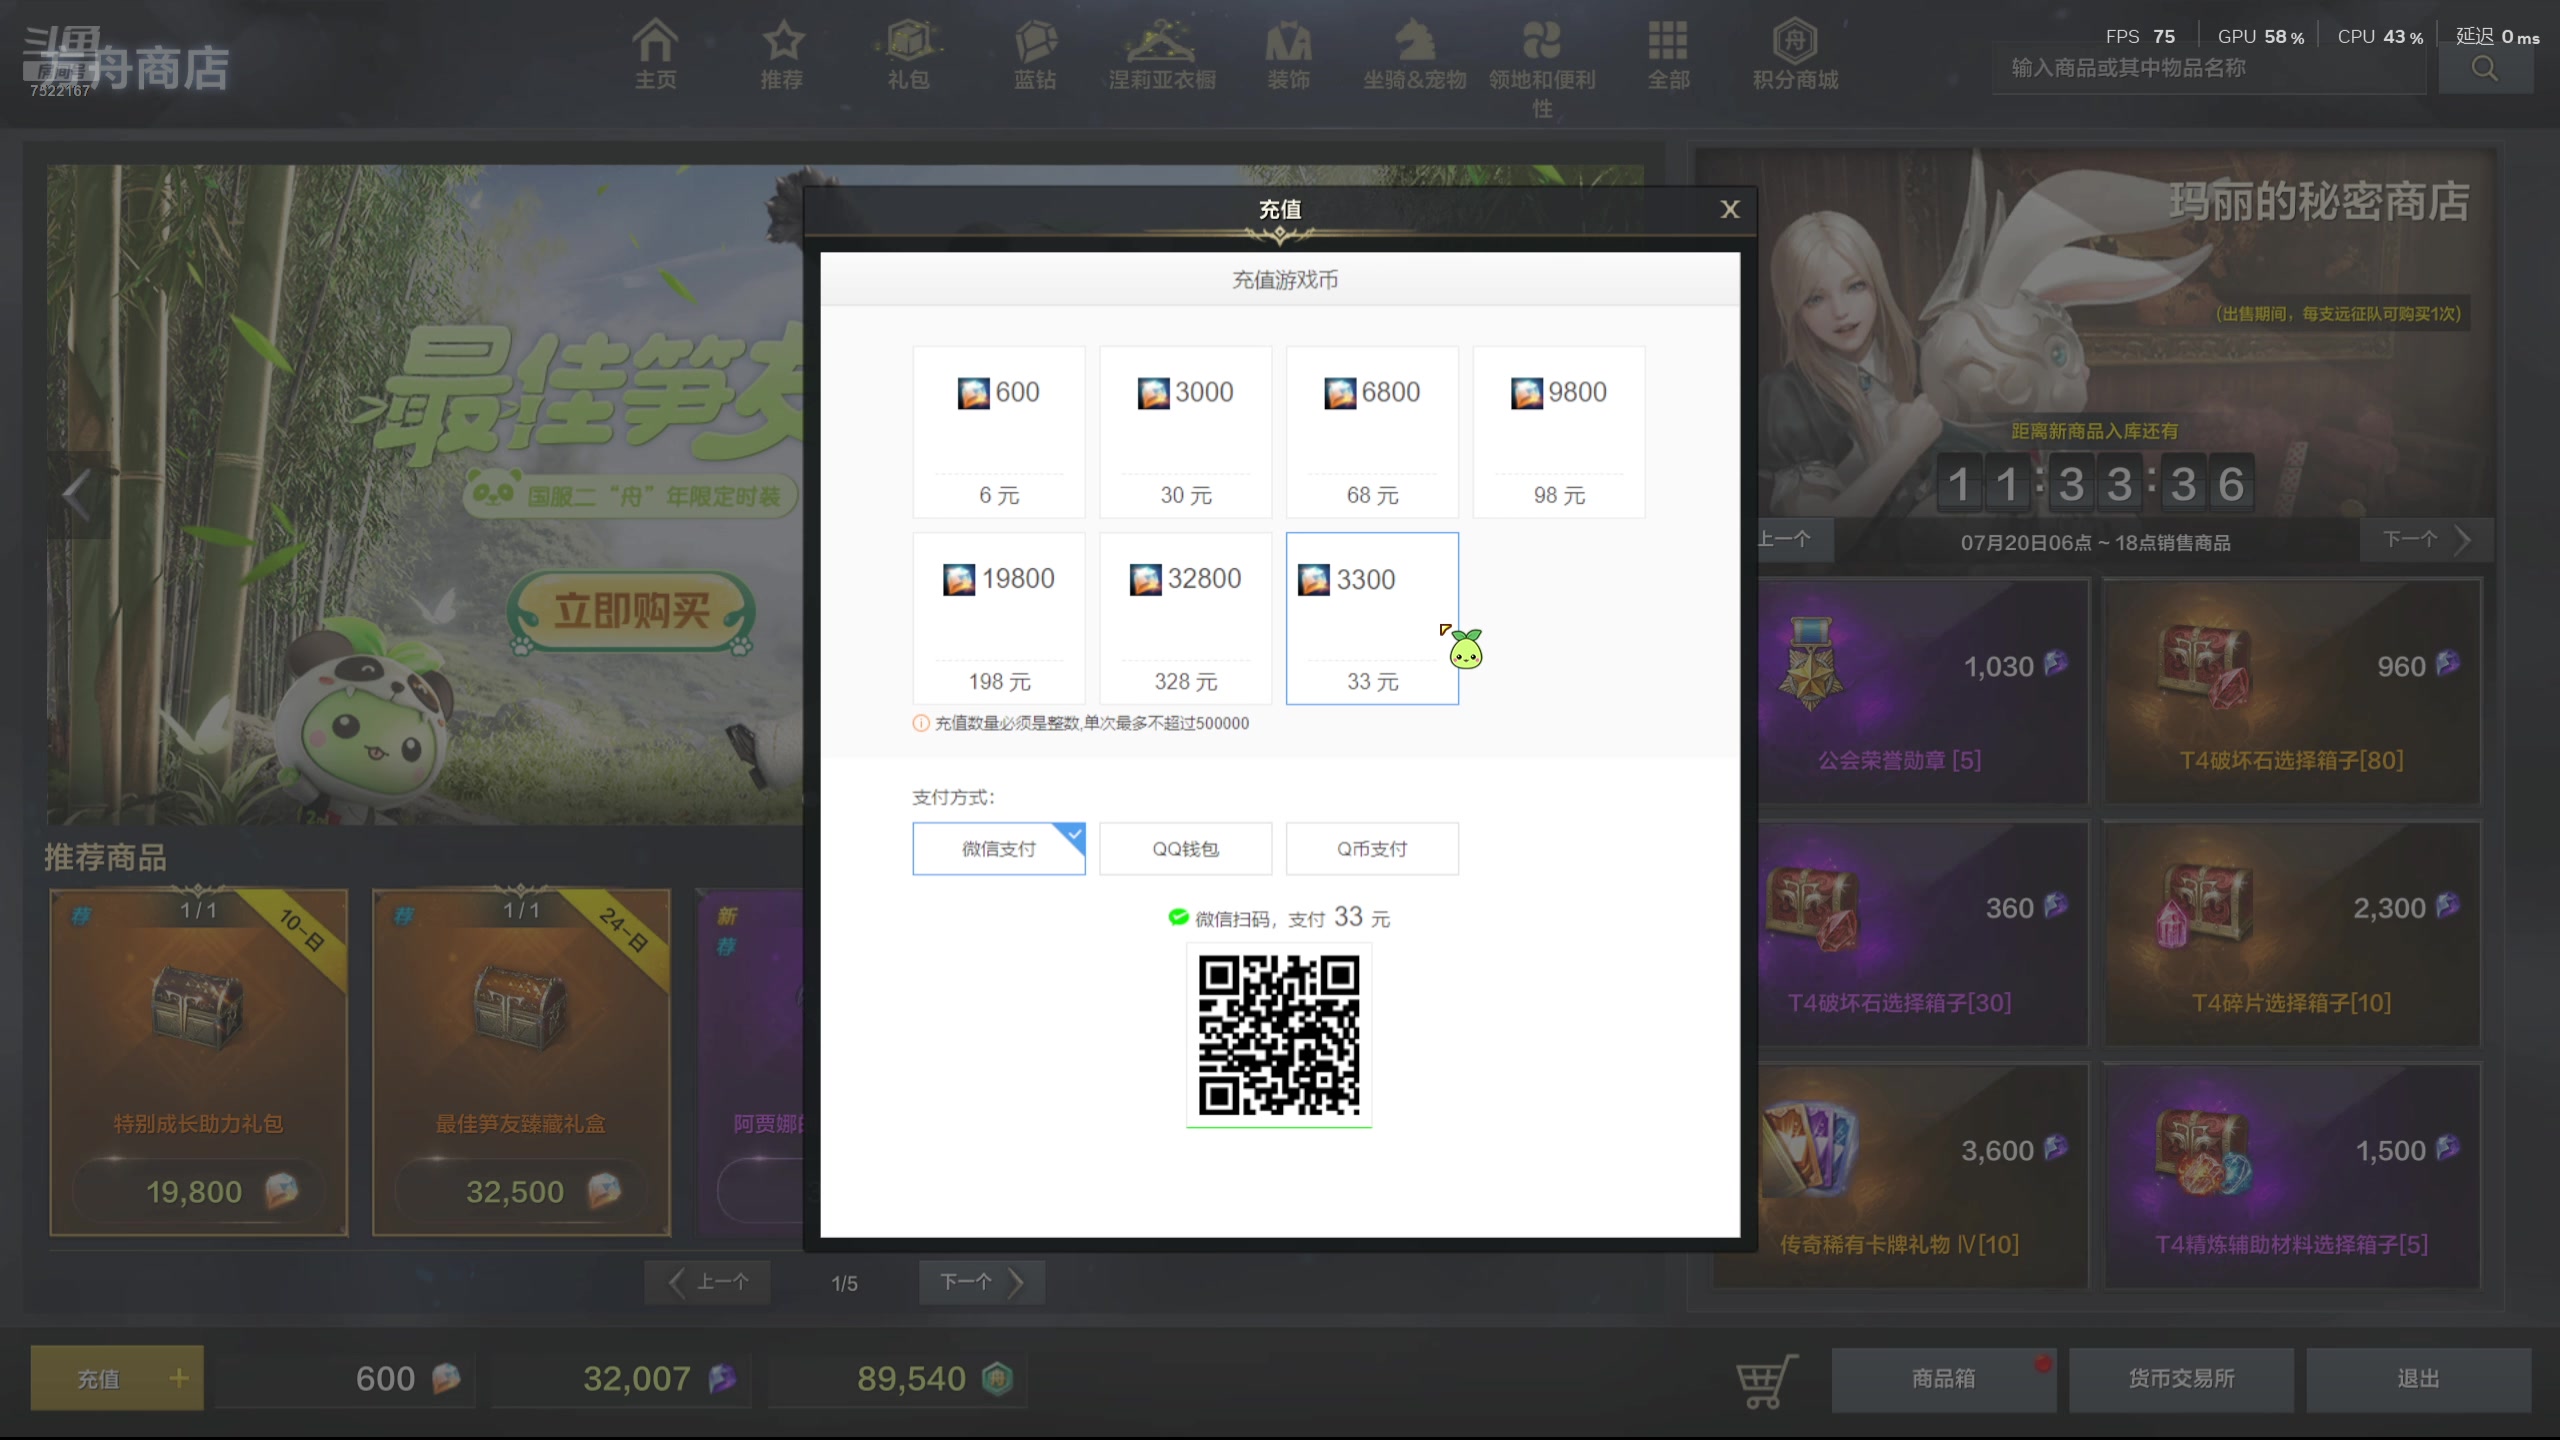
Task: Select the 6800 coins for 68 元 option
Action: (1372, 432)
